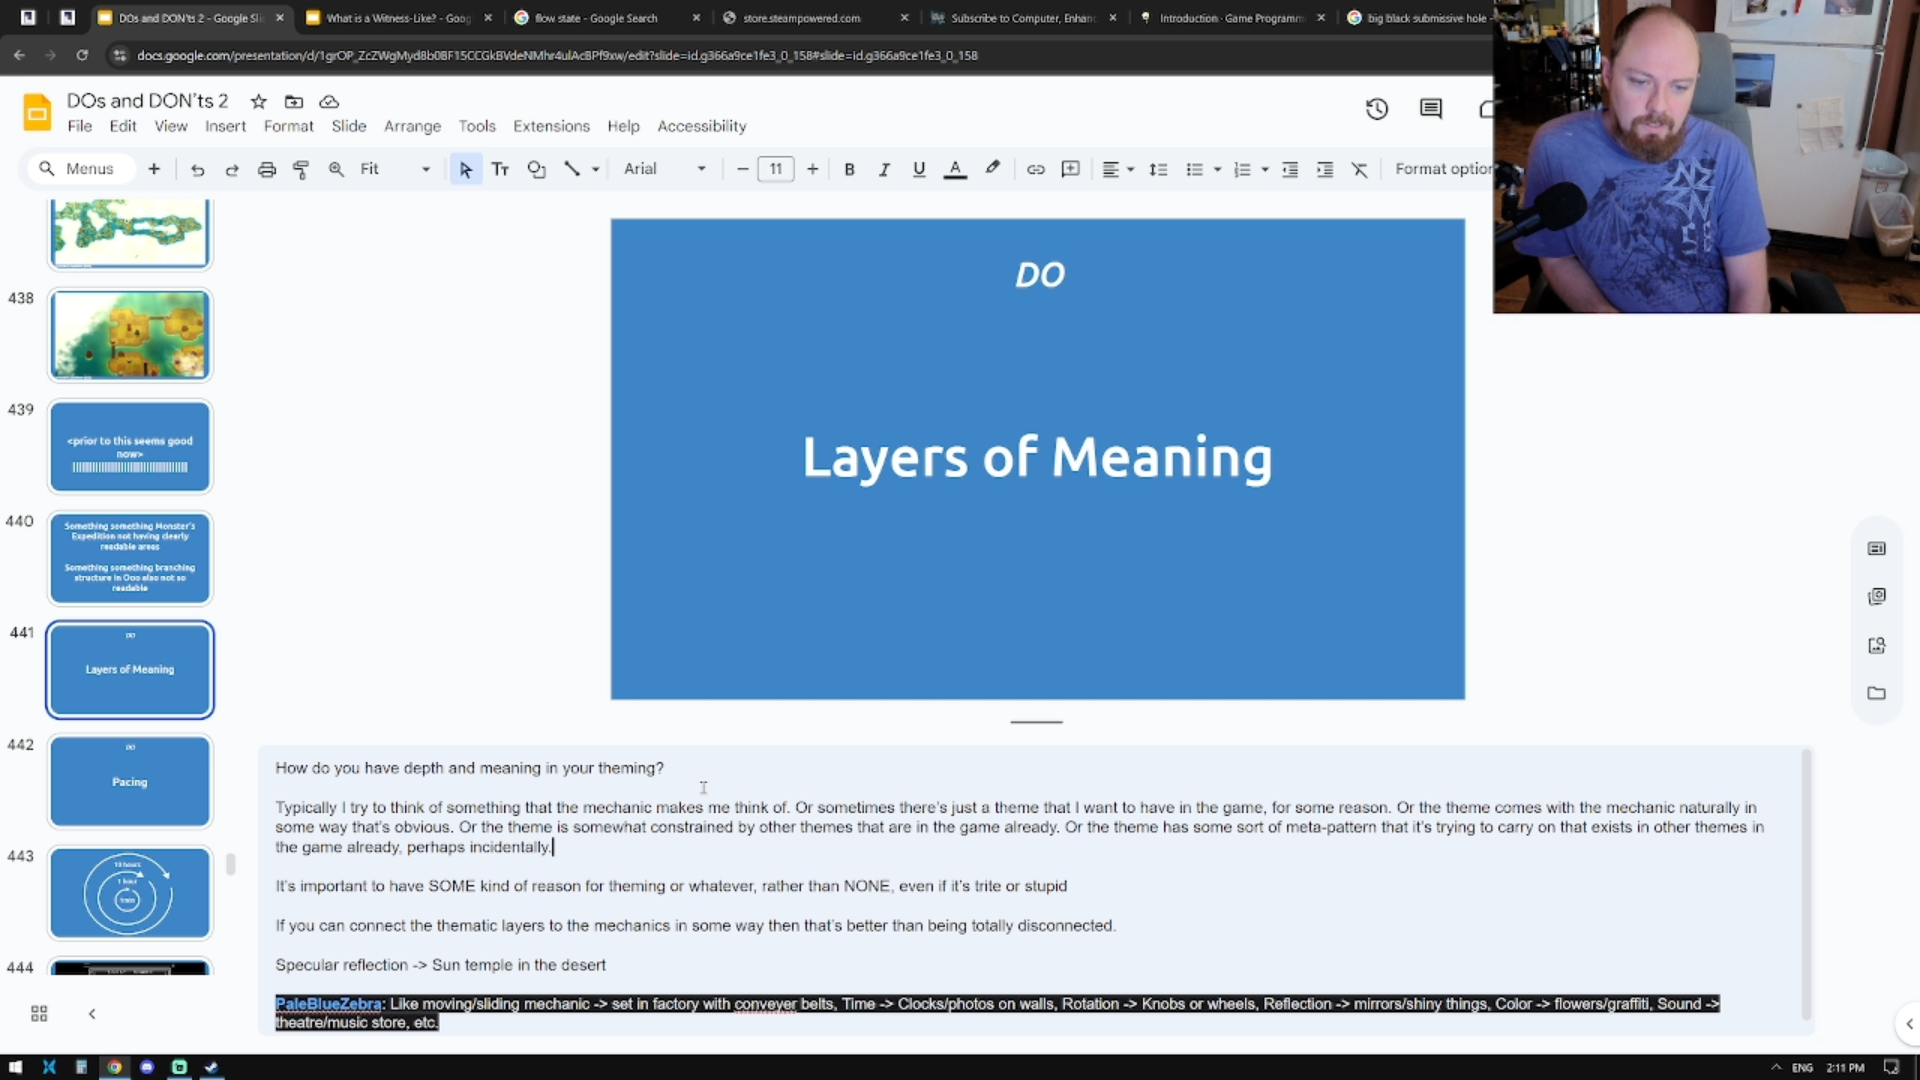Toggle Bold formatting
The width and height of the screenshot is (1920, 1080).
pyautogui.click(x=849, y=169)
